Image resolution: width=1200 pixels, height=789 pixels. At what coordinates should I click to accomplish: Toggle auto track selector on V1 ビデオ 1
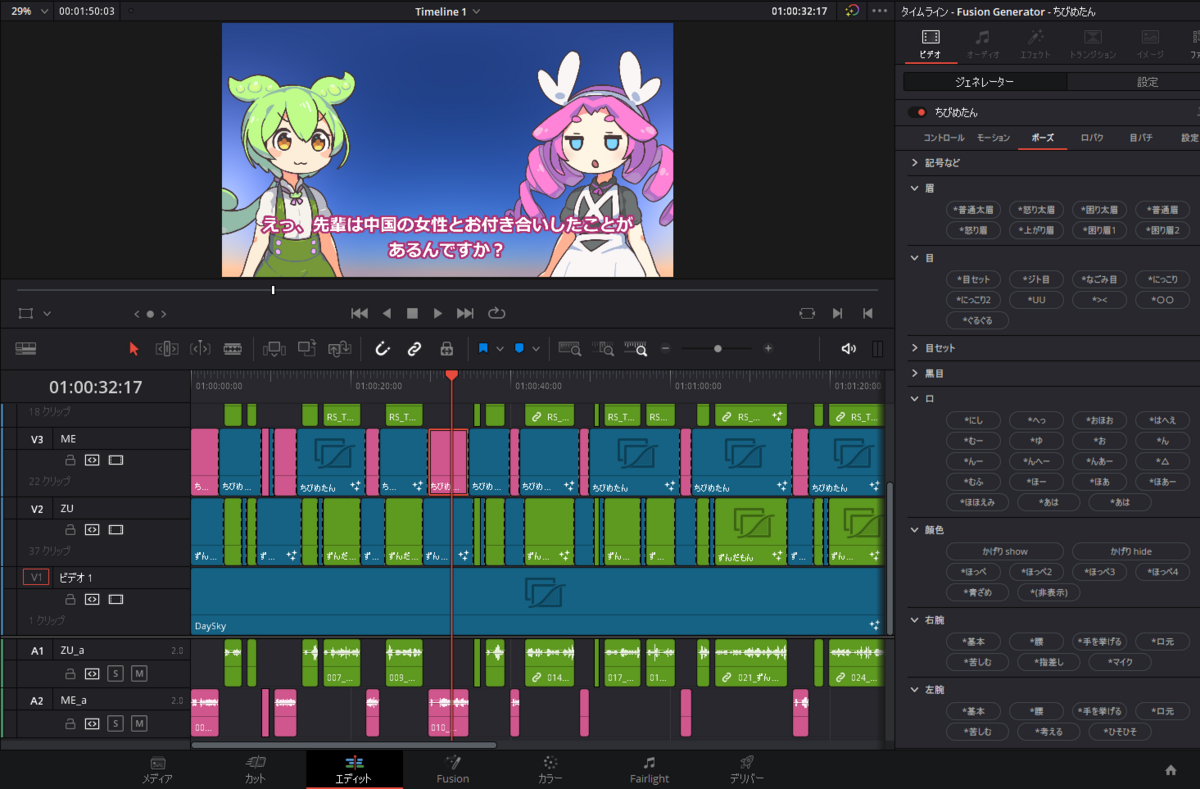click(92, 600)
